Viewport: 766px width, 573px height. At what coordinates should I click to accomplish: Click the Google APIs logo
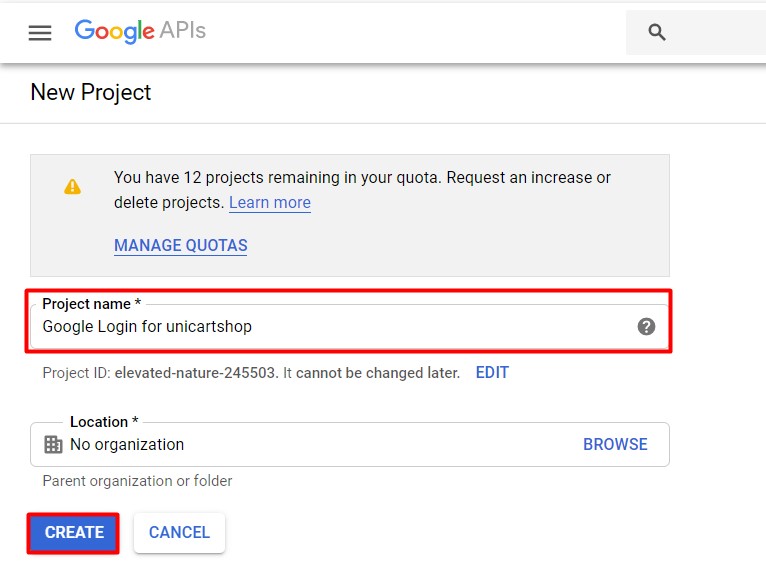[x=140, y=31]
